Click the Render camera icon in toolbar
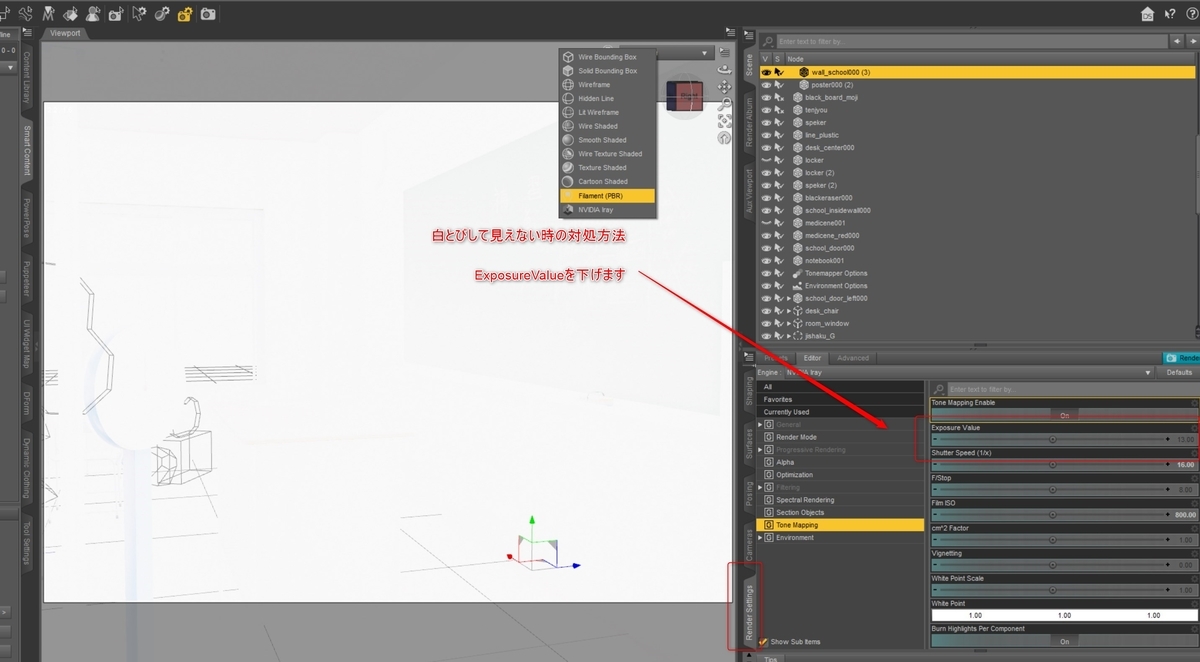Screen dimensions: 1200x662 [208, 14]
